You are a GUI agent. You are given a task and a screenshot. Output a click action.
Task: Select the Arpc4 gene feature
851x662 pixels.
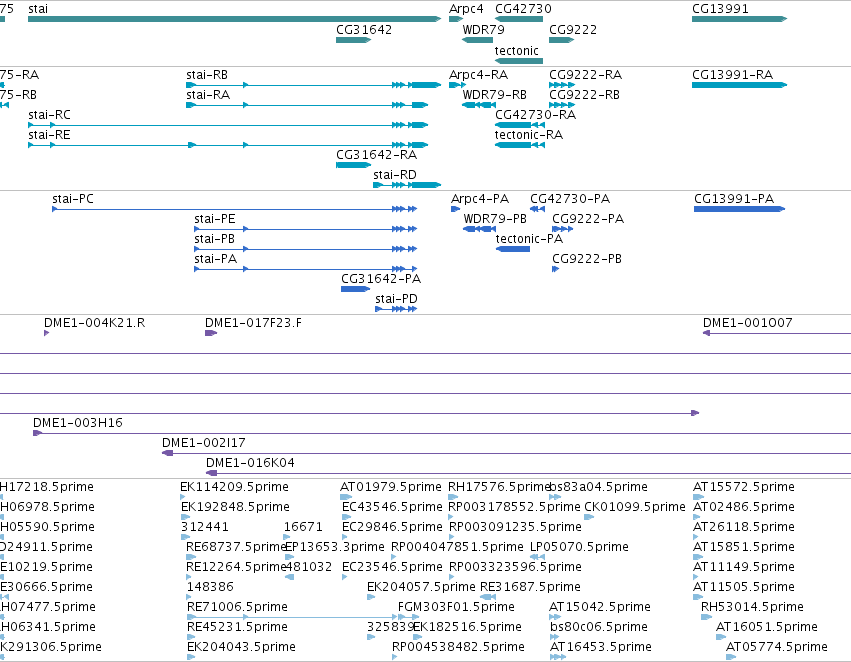456,19
